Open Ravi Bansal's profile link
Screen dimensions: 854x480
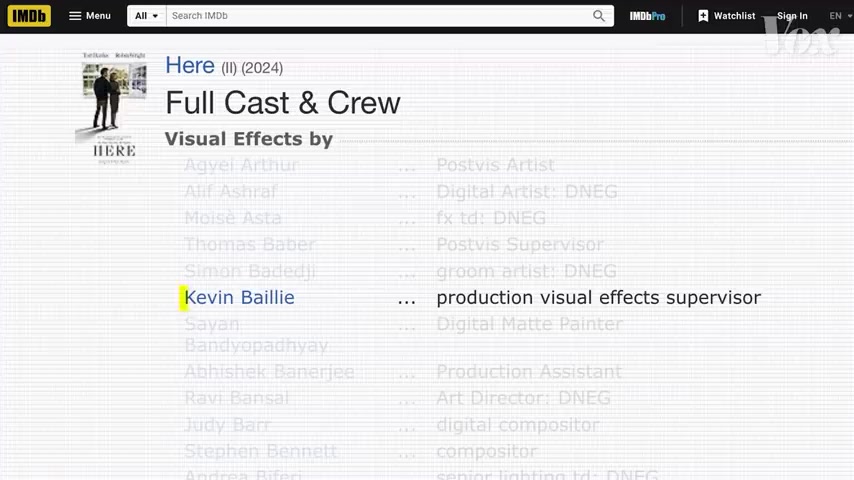click(236, 398)
